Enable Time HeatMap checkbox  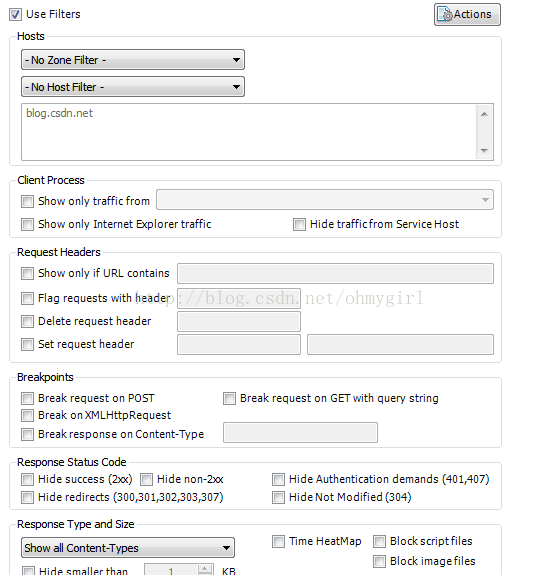coord(278,542)
